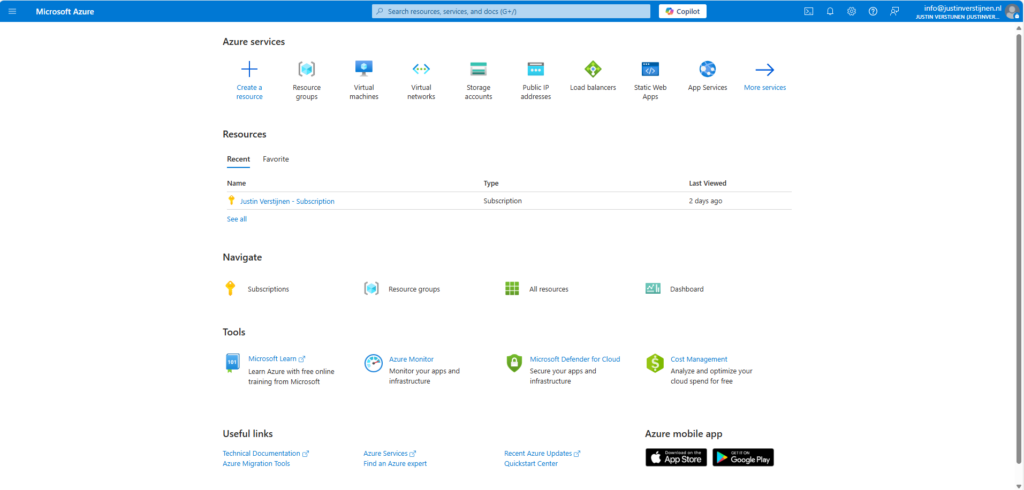Viewport: 1024px width, 490px height.
Task: Focus the search resources input field
Action: [510, 11]
